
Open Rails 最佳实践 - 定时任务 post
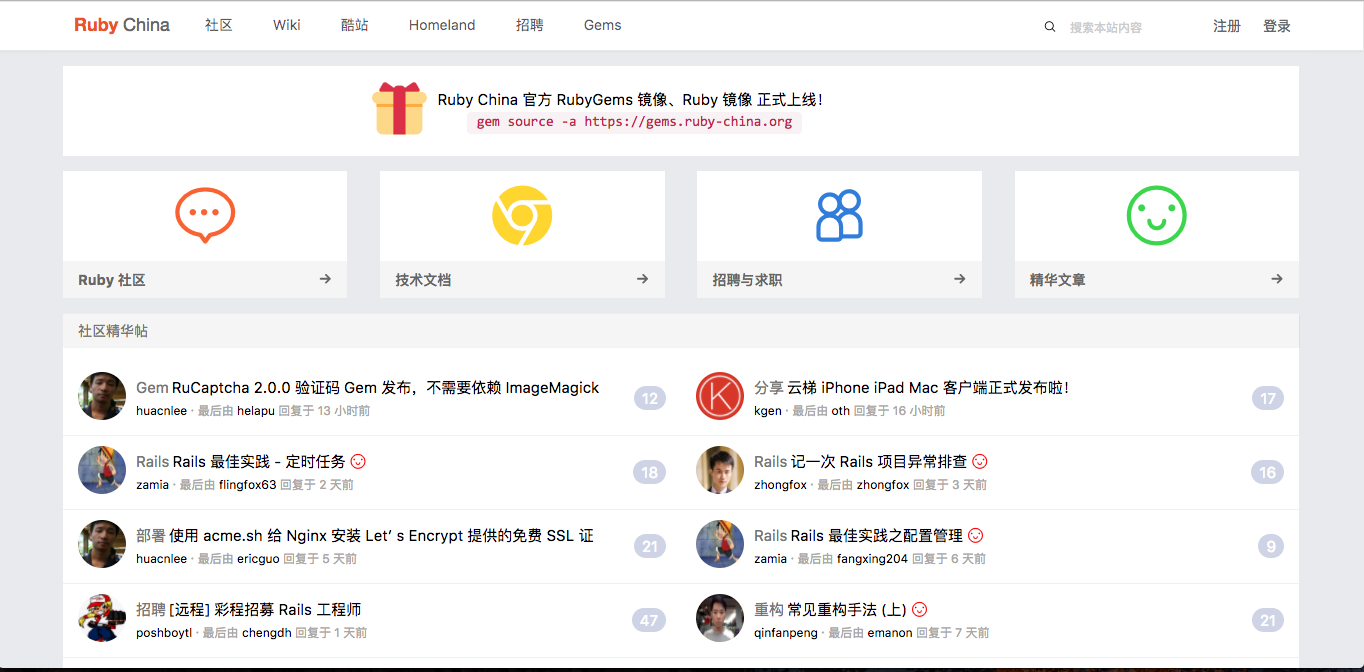click(259, 461)
